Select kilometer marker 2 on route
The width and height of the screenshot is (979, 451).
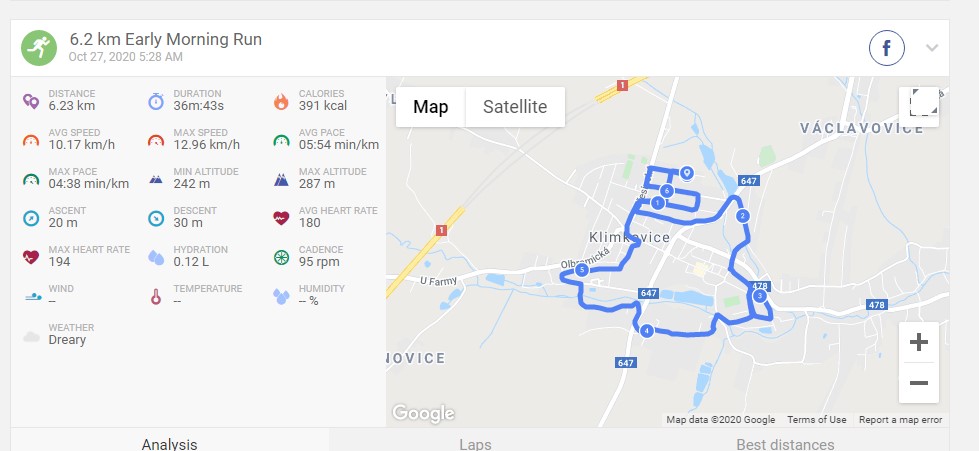(x=742, y=216)
